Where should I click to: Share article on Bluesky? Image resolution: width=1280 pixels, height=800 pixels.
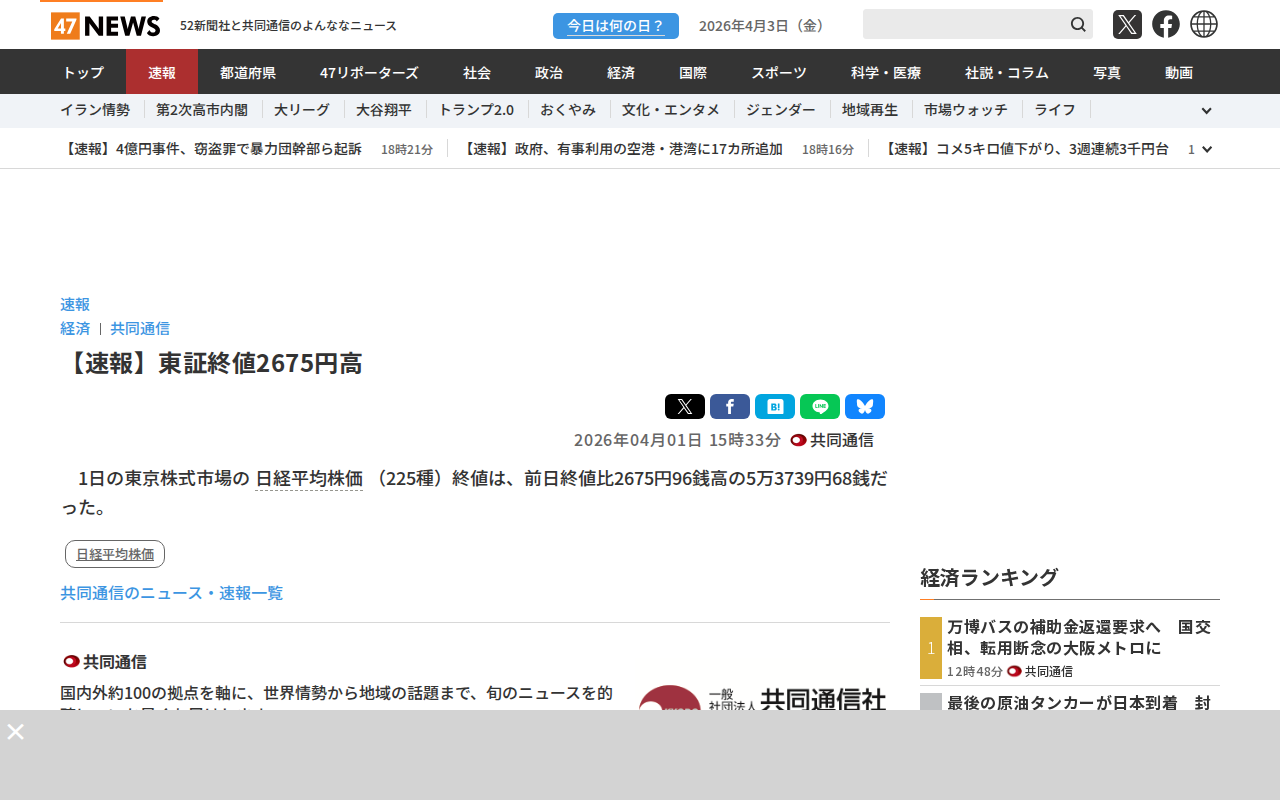tap(864, 407)
